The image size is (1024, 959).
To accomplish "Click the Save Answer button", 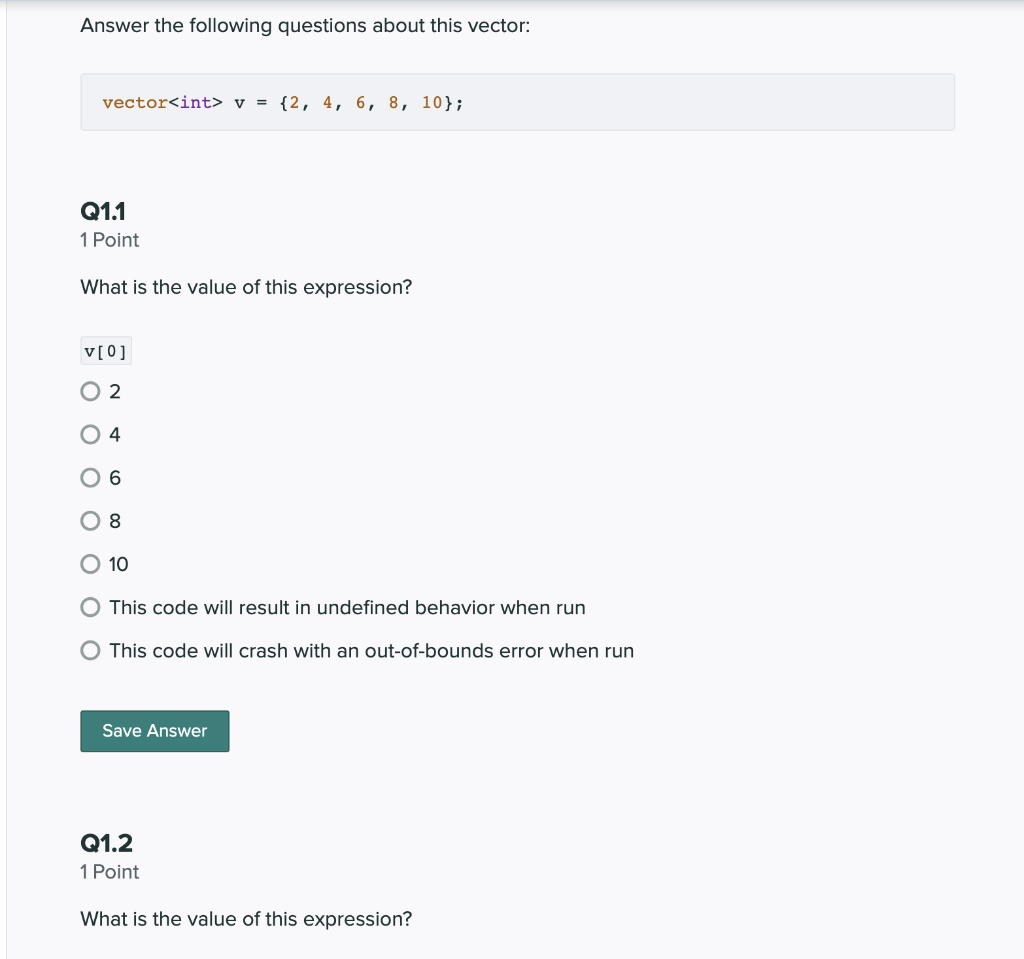I will pyautogui.click(x=155, y=731).
